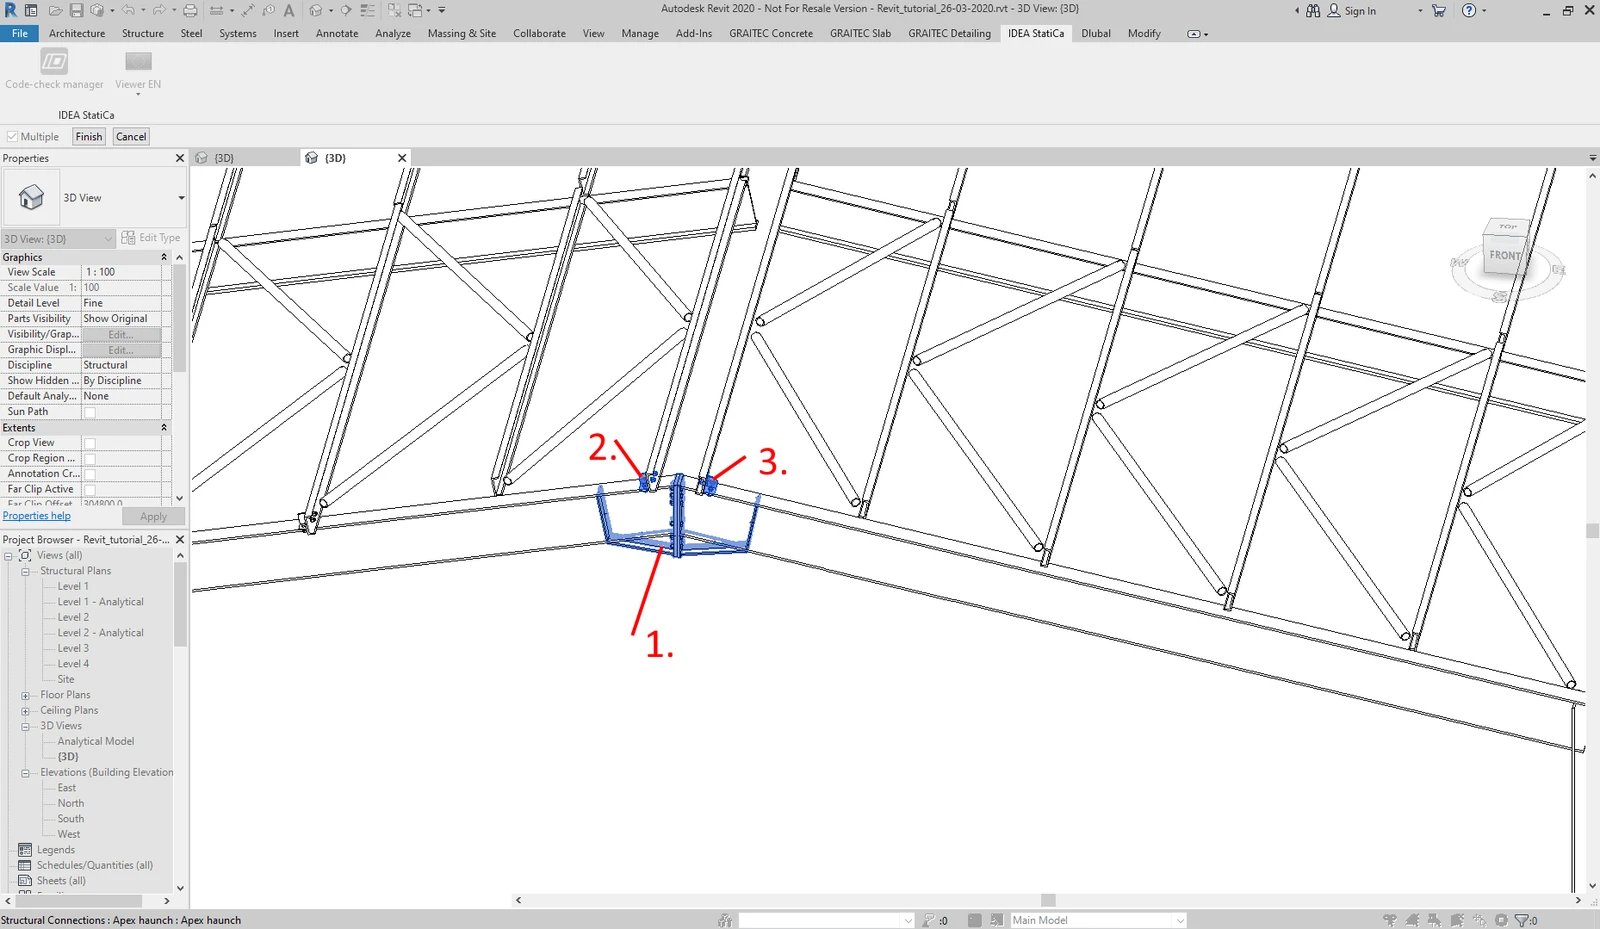Open the Code-check manager tool
Screen dimensions: 1600x929
pos(54,70)
